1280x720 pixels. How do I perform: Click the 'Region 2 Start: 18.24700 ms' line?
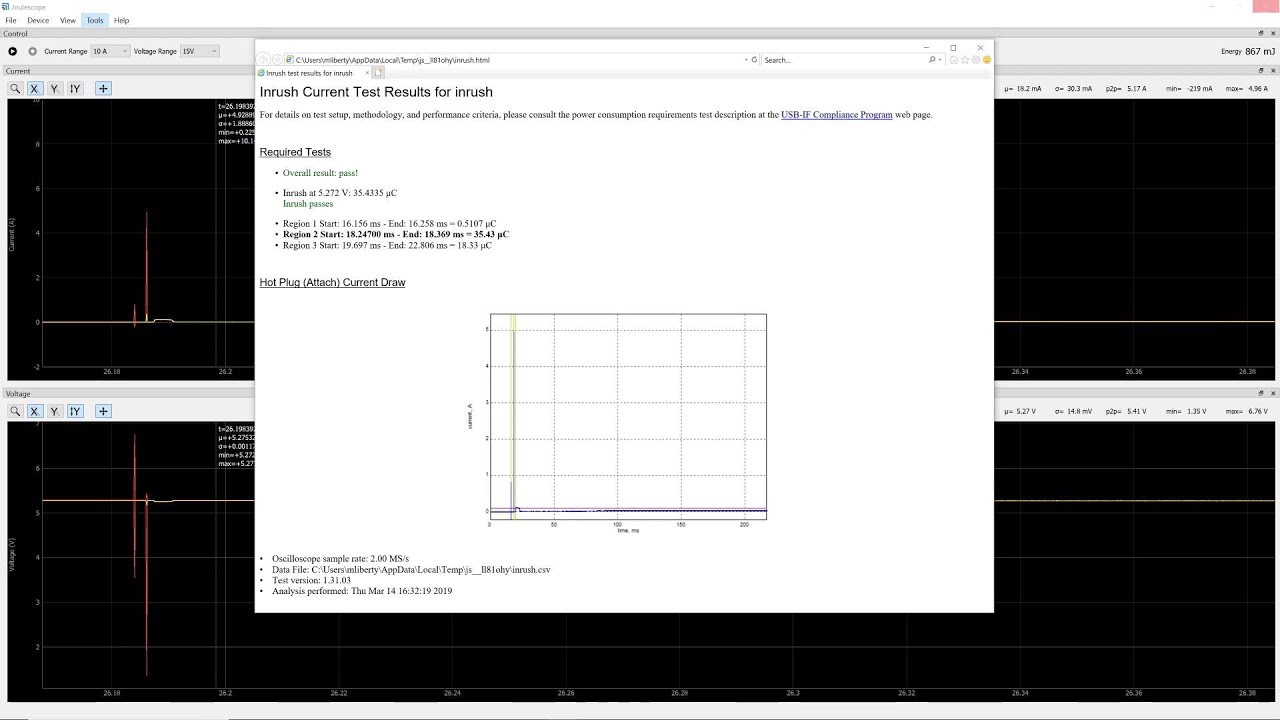click(x=396, y=235)
